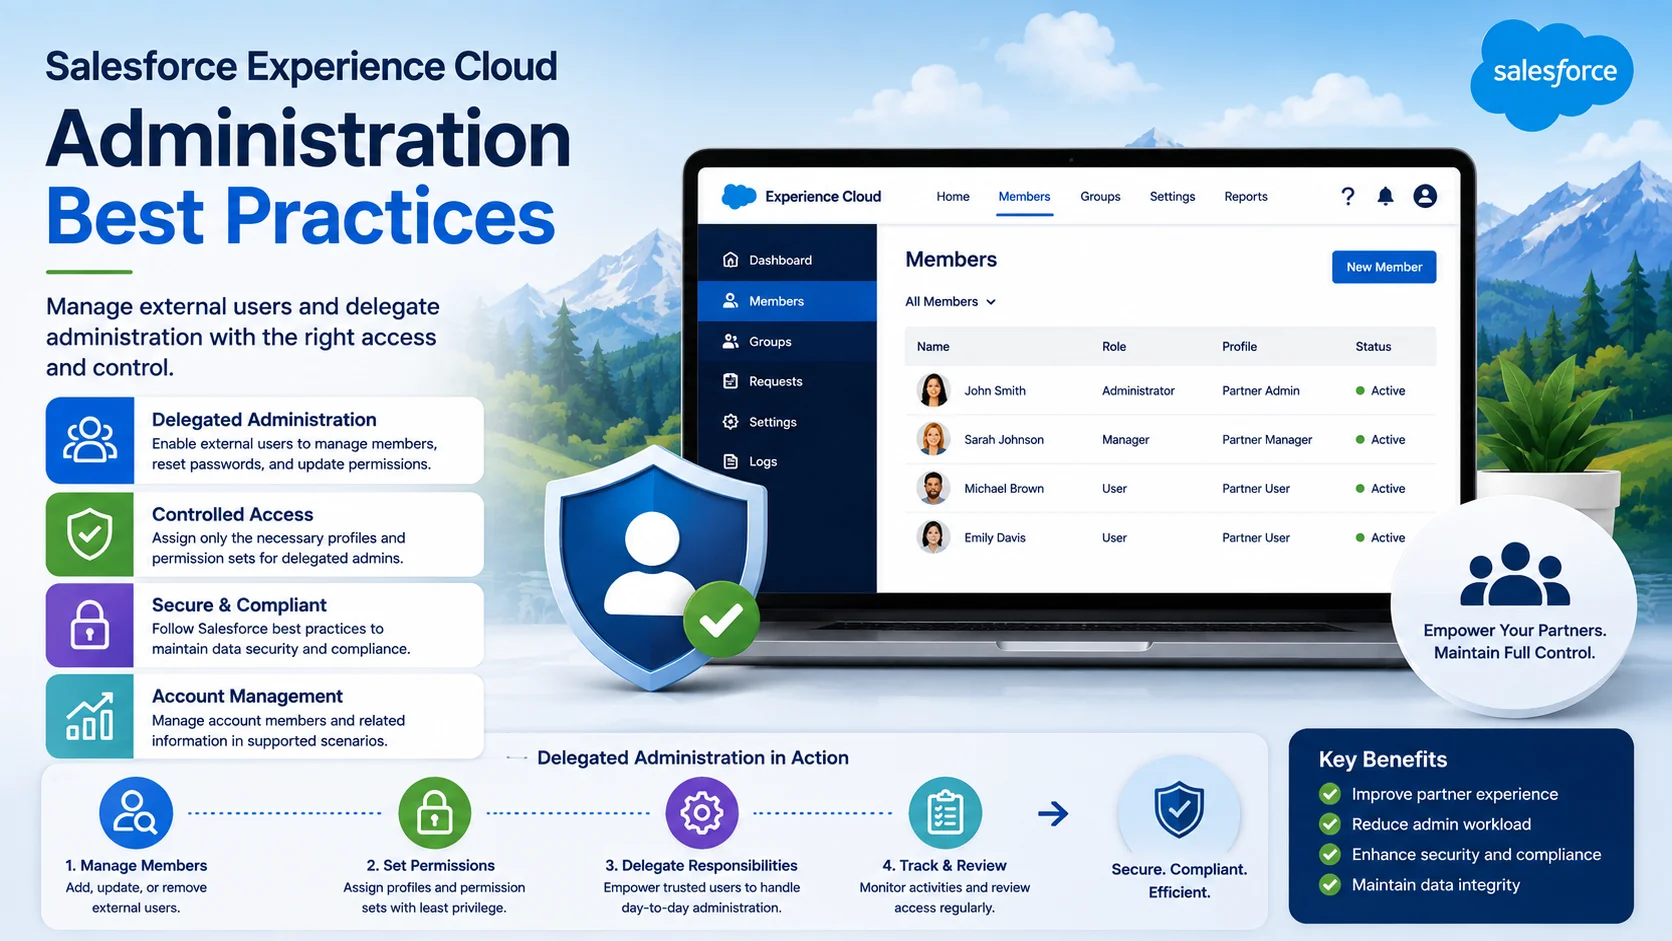
Task: Open the user profile avatar icon
Action: tap(1425, 196)
